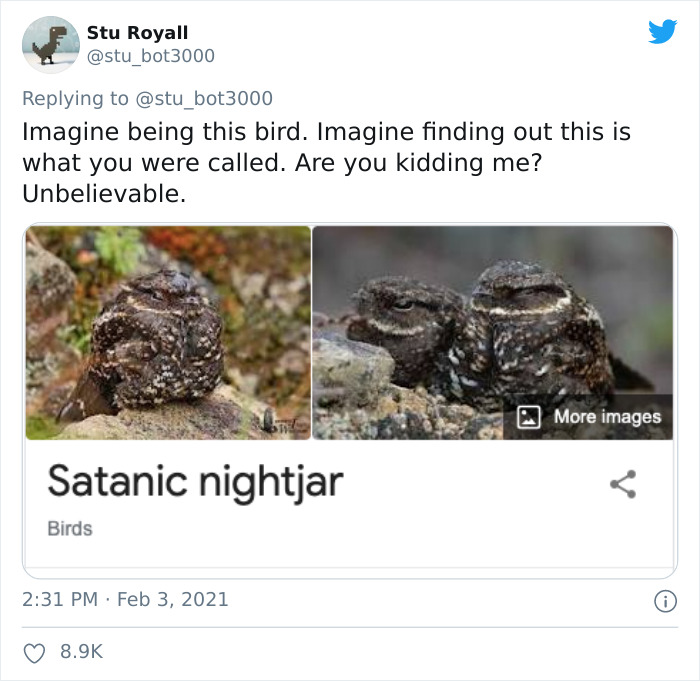The width and height of the screenshot is (700, 681).
Task: Click the picture icon in More images
Action: (529, 416)
